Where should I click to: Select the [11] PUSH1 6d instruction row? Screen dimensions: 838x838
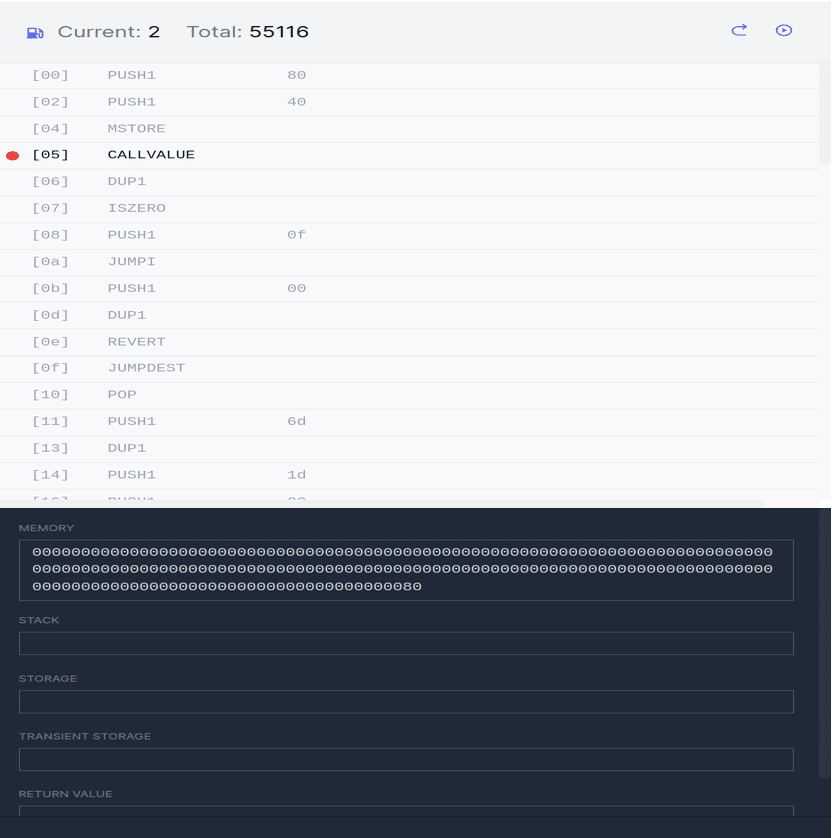(x=409, y=423)
